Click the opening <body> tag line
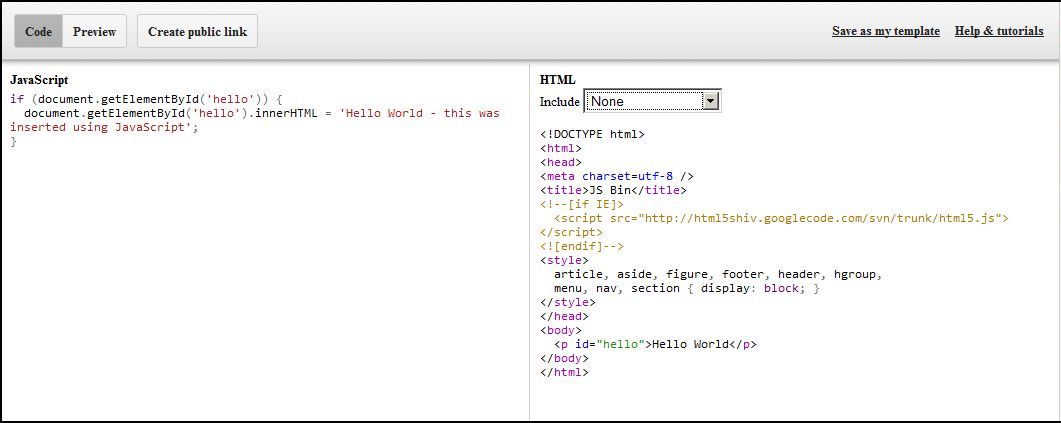The image size is (1061, 423). pyautogui.click(x=561, y=330)
